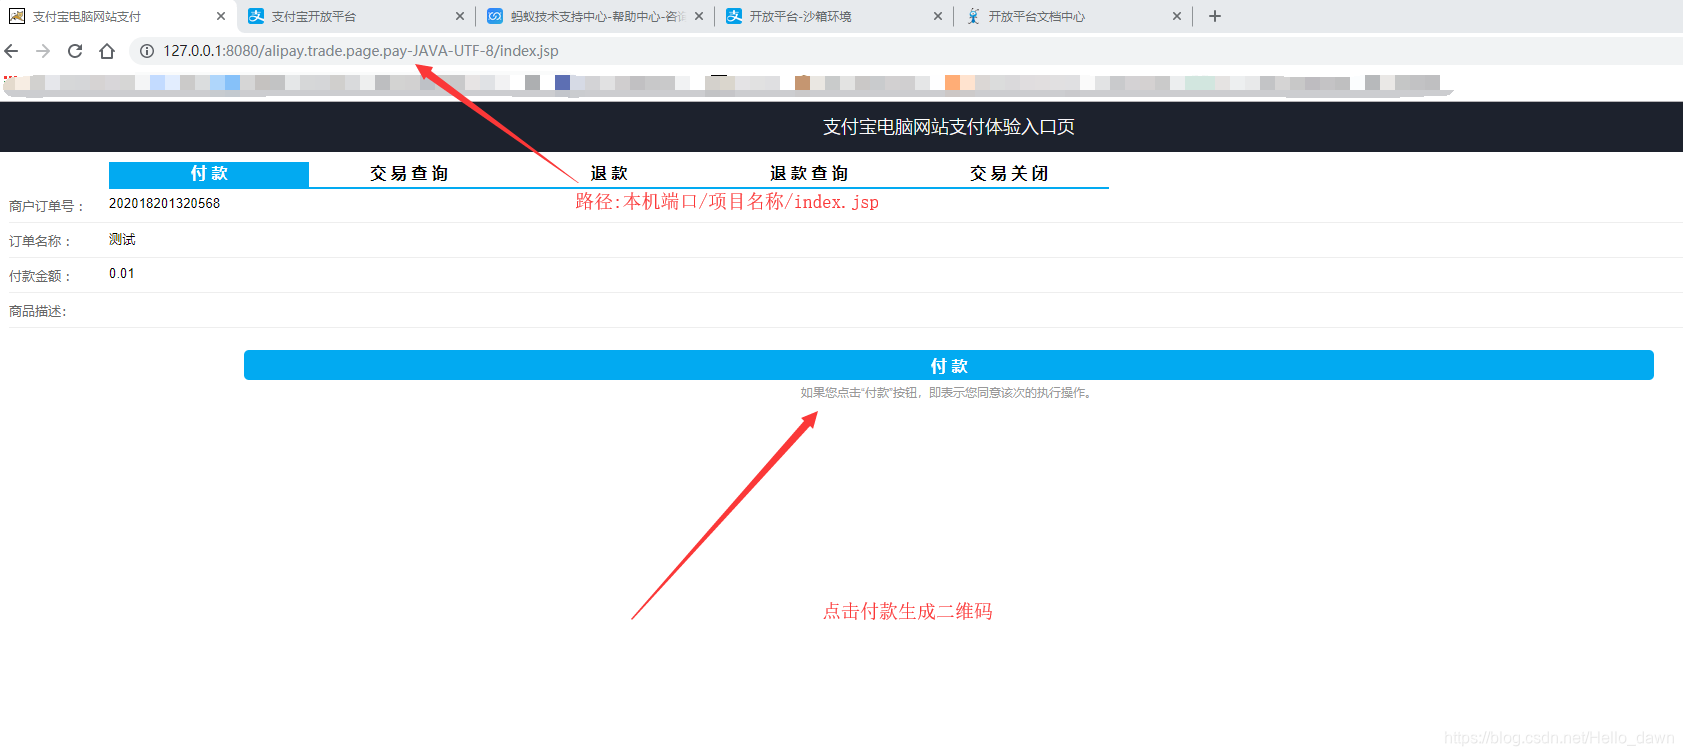This screenshot has width=1683, height=756.
Task: Open the 退款查询 page tab
Action: (x=809, y=174)
